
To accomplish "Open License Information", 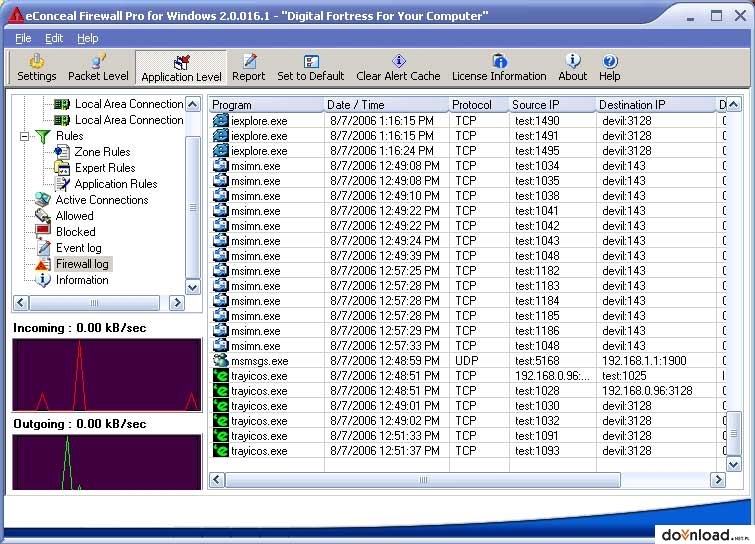I will (499, 68).
